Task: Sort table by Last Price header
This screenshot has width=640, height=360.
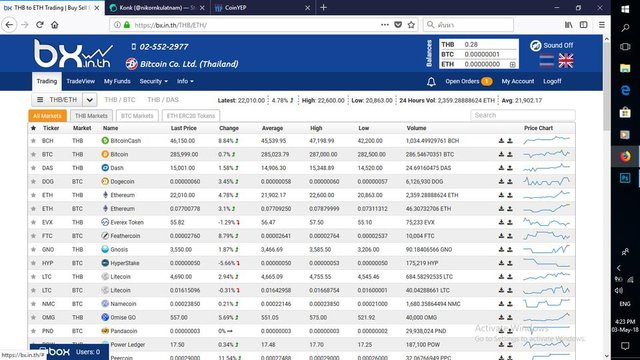Action: [184, 128]
